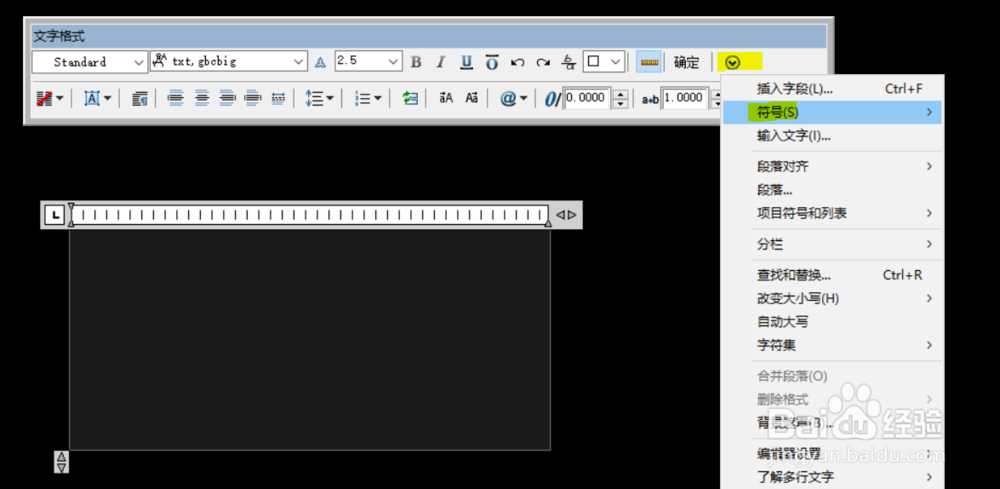Click the oblique angle 0.0000 field

pyautogui.click(x=587, y=98)
